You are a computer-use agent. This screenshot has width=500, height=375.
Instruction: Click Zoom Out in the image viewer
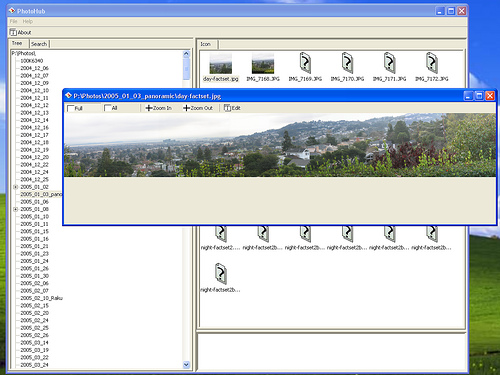click(x=198, y=108)
